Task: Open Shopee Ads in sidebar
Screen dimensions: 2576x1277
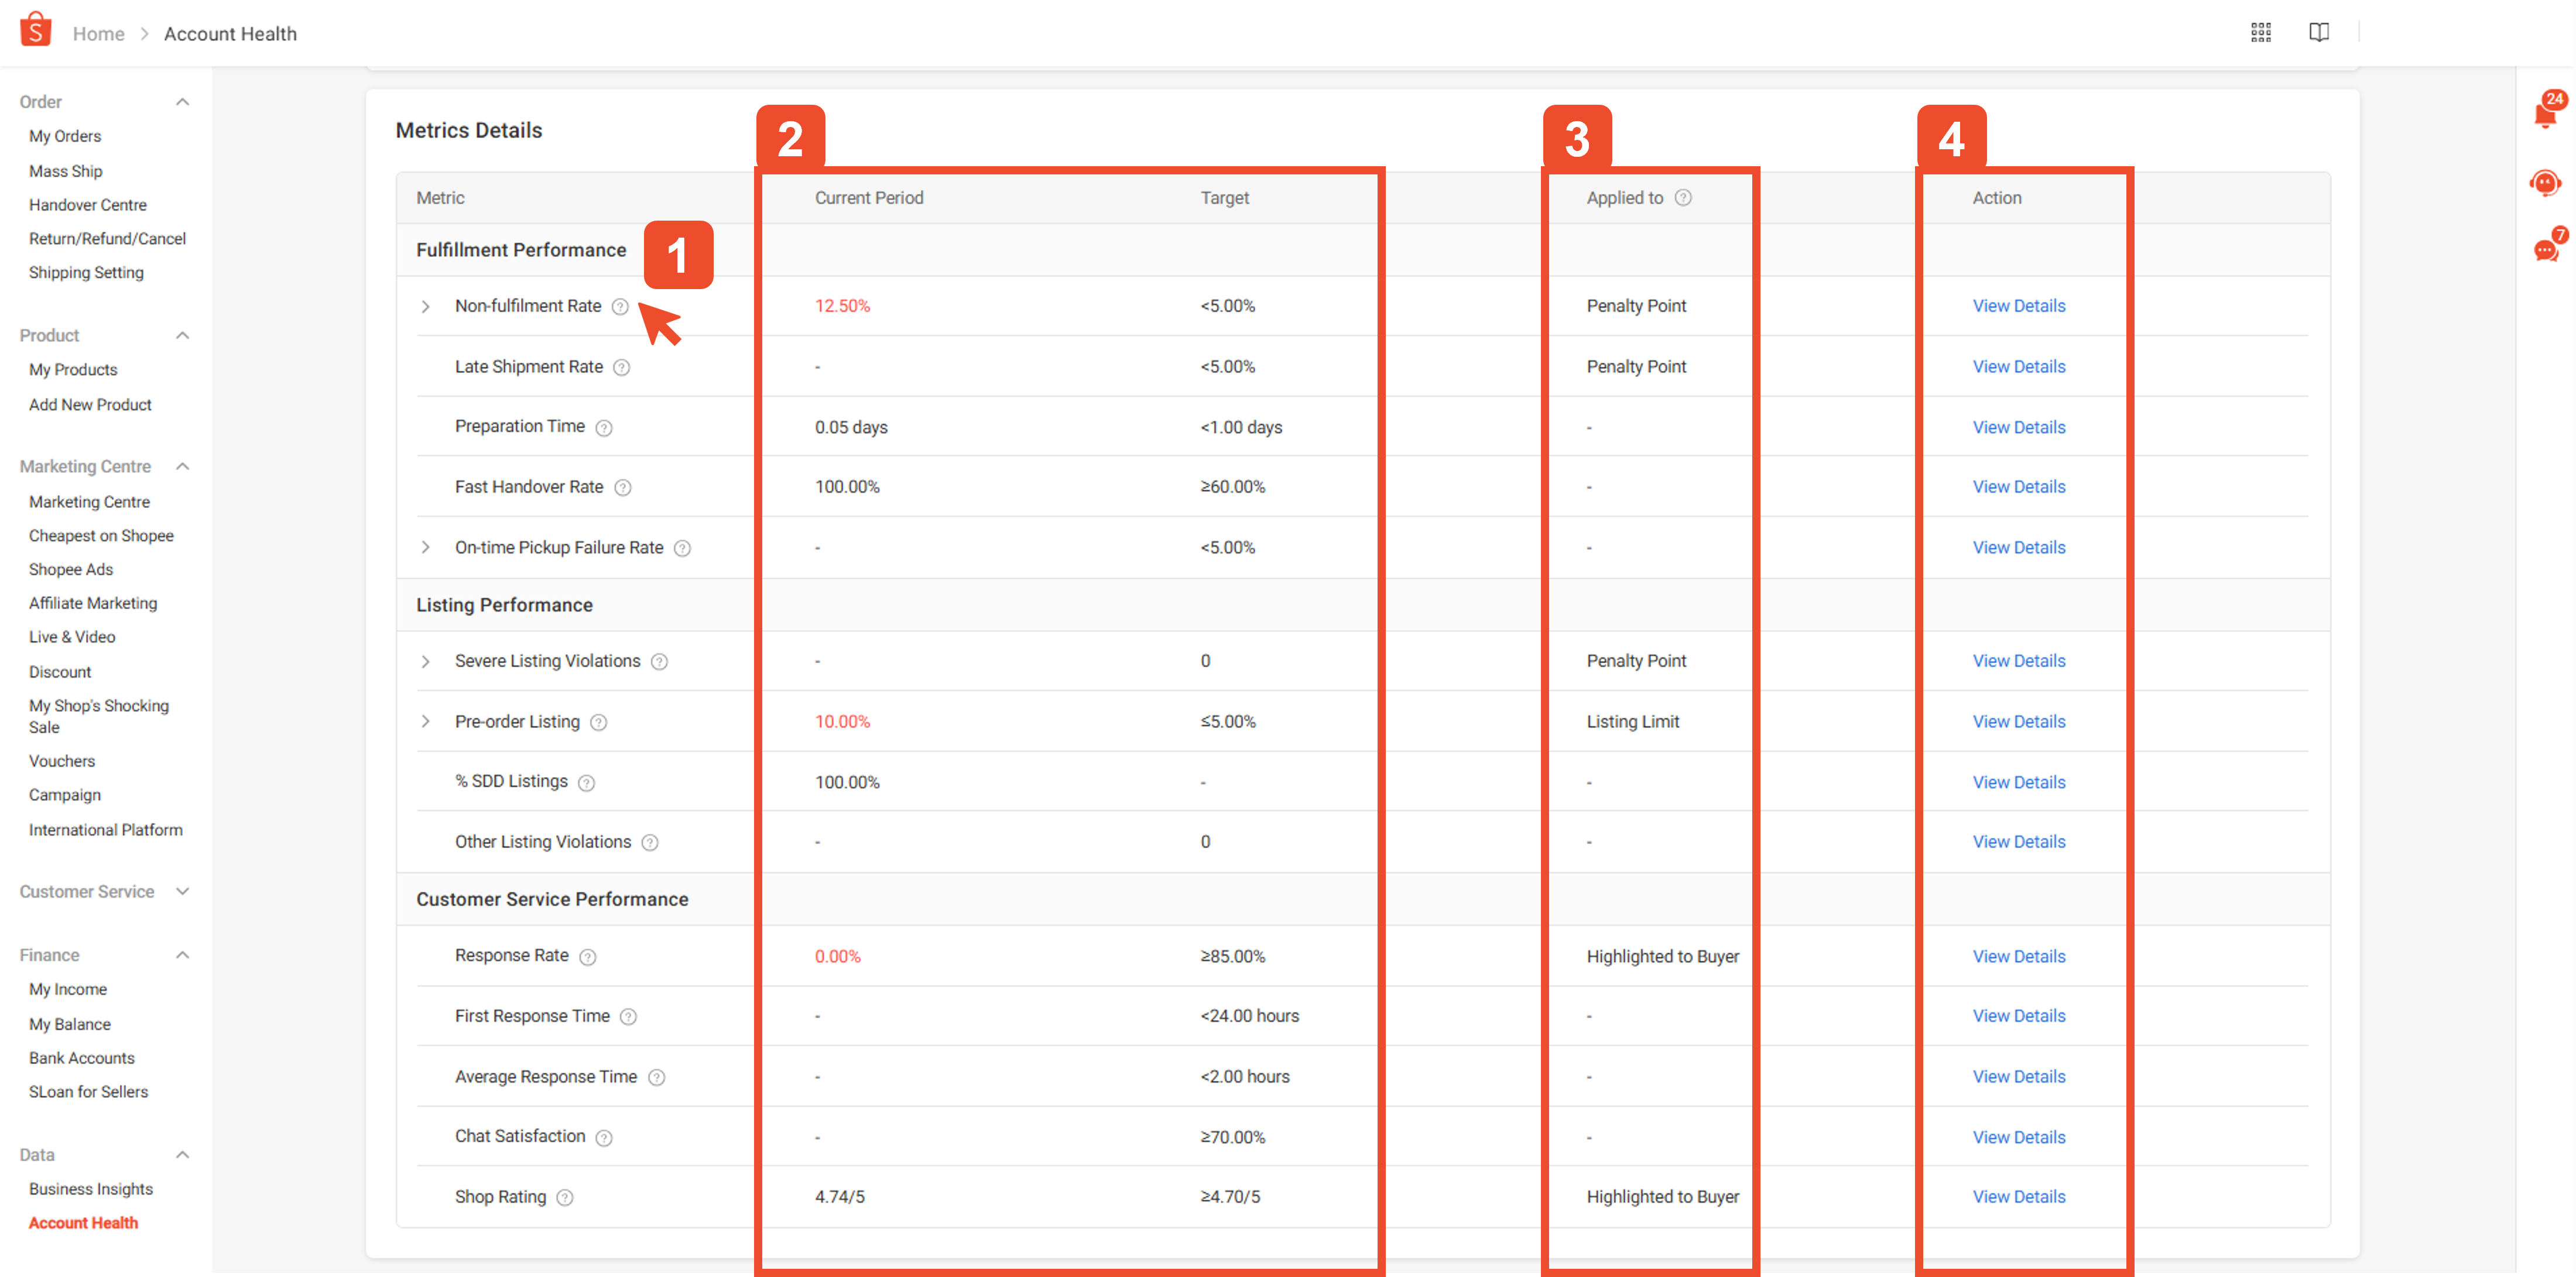Action: click(x=71, y=570)
